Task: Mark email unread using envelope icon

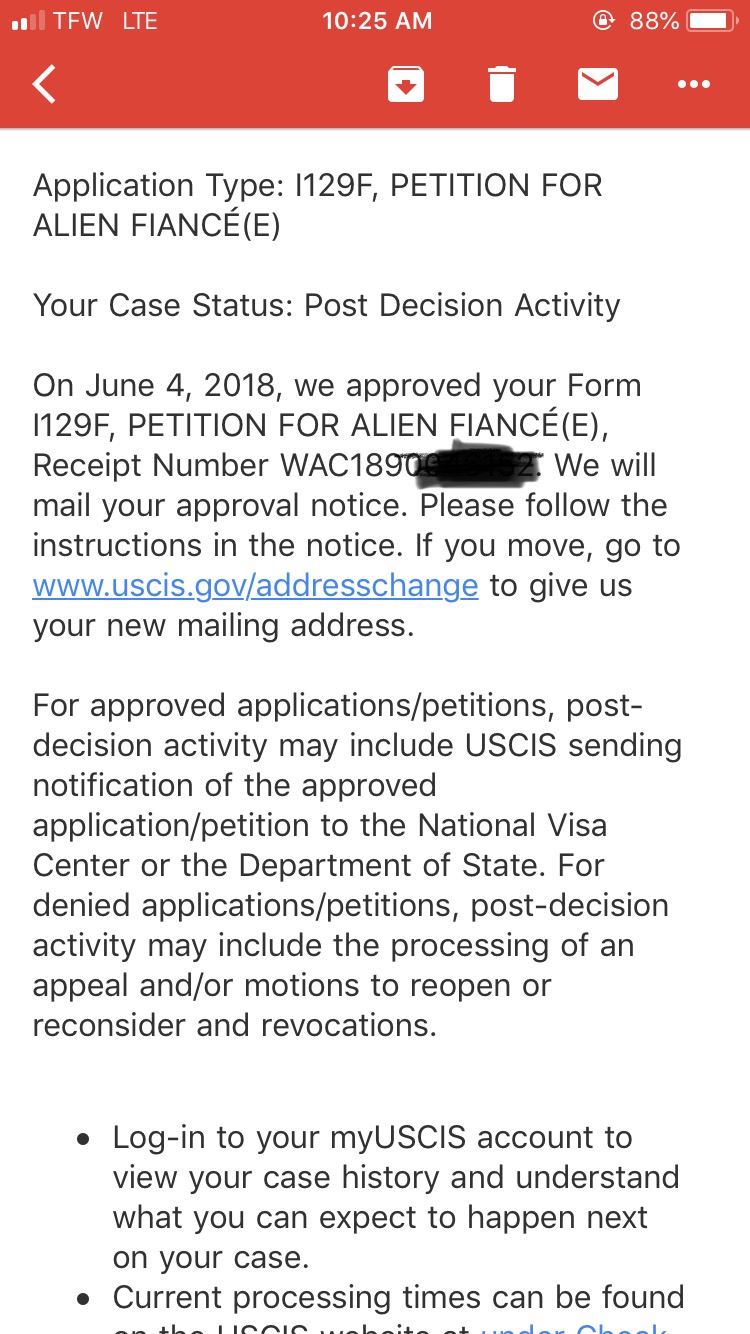Action: [598, 85]
